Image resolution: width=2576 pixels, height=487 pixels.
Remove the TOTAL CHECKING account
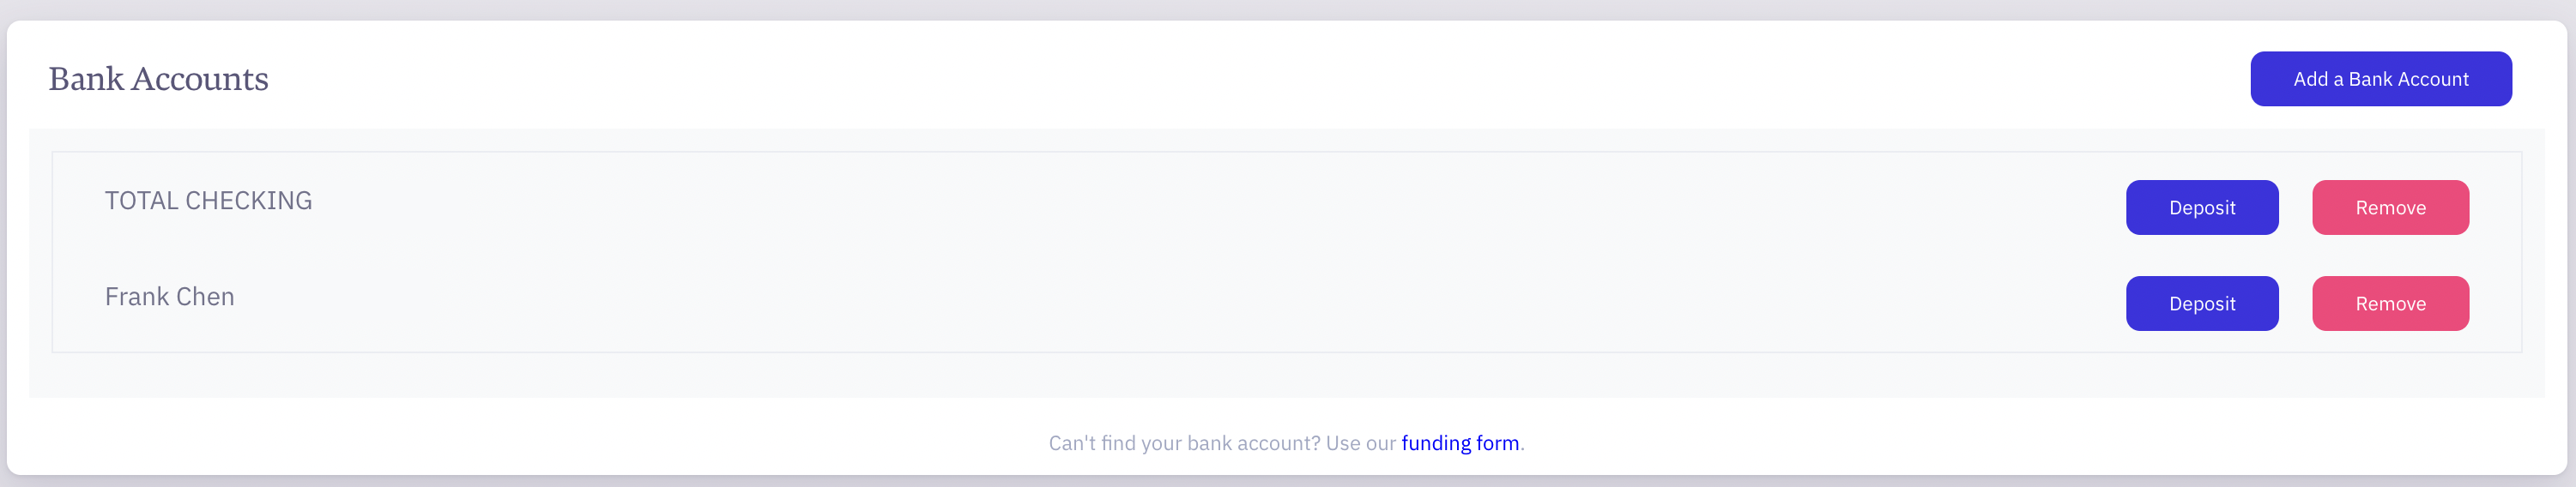click(x=2390, y=208)
